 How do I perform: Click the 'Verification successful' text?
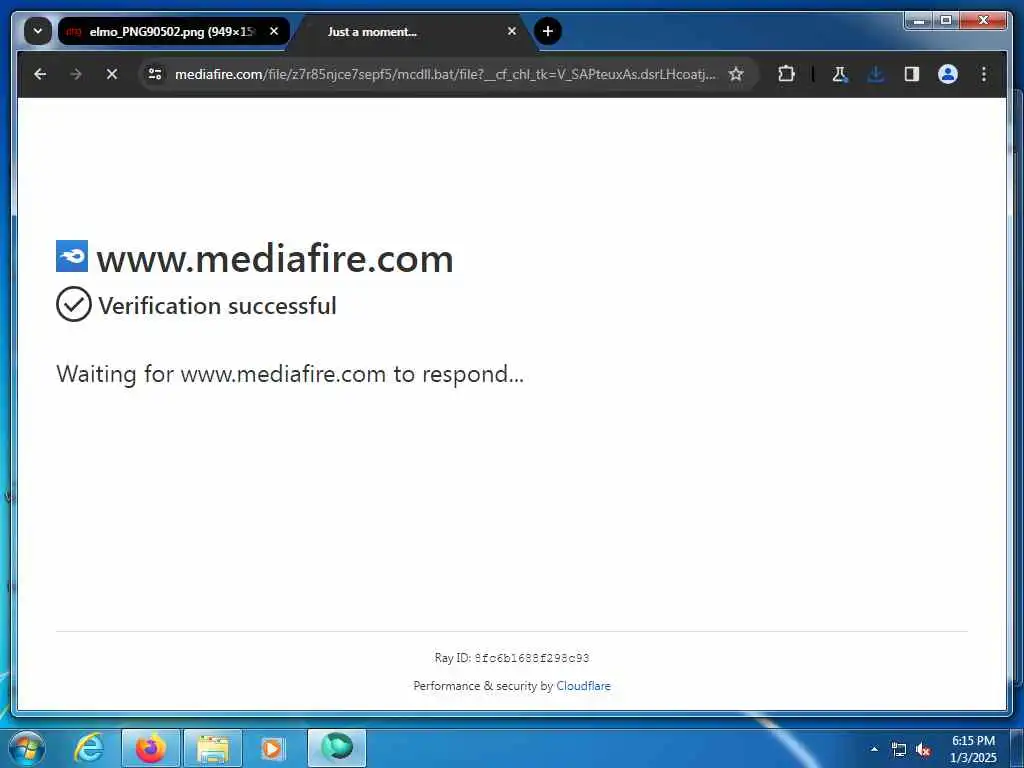coord(217,306)
